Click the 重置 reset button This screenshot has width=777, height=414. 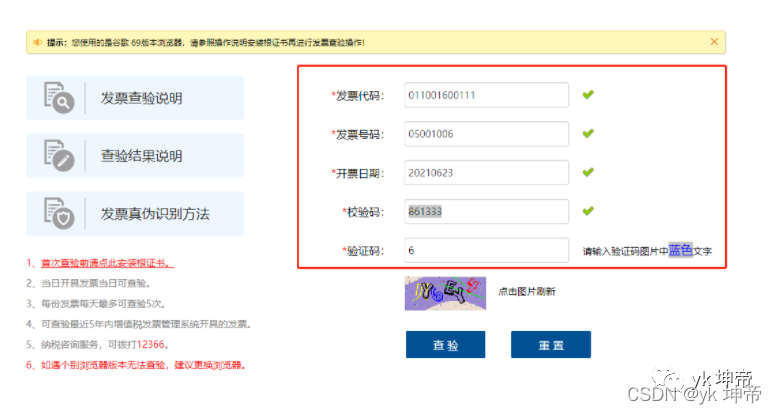(x=551, y=345)
